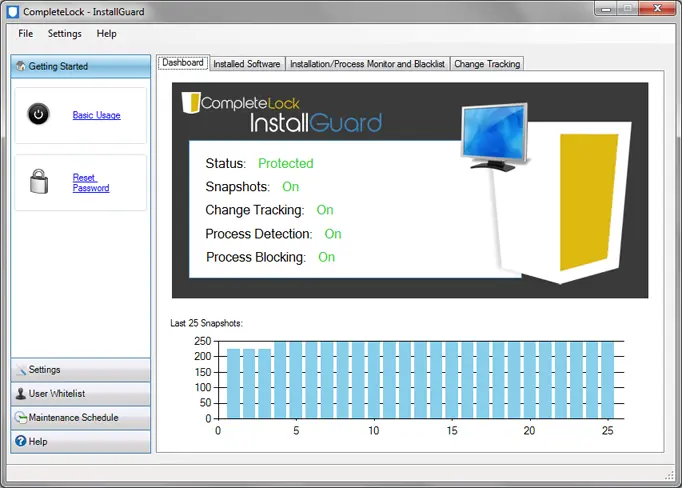The width and height of the screenshot is (682, 488).
Task: Open the Settings menu in menu bar
Action: point(64,33)
